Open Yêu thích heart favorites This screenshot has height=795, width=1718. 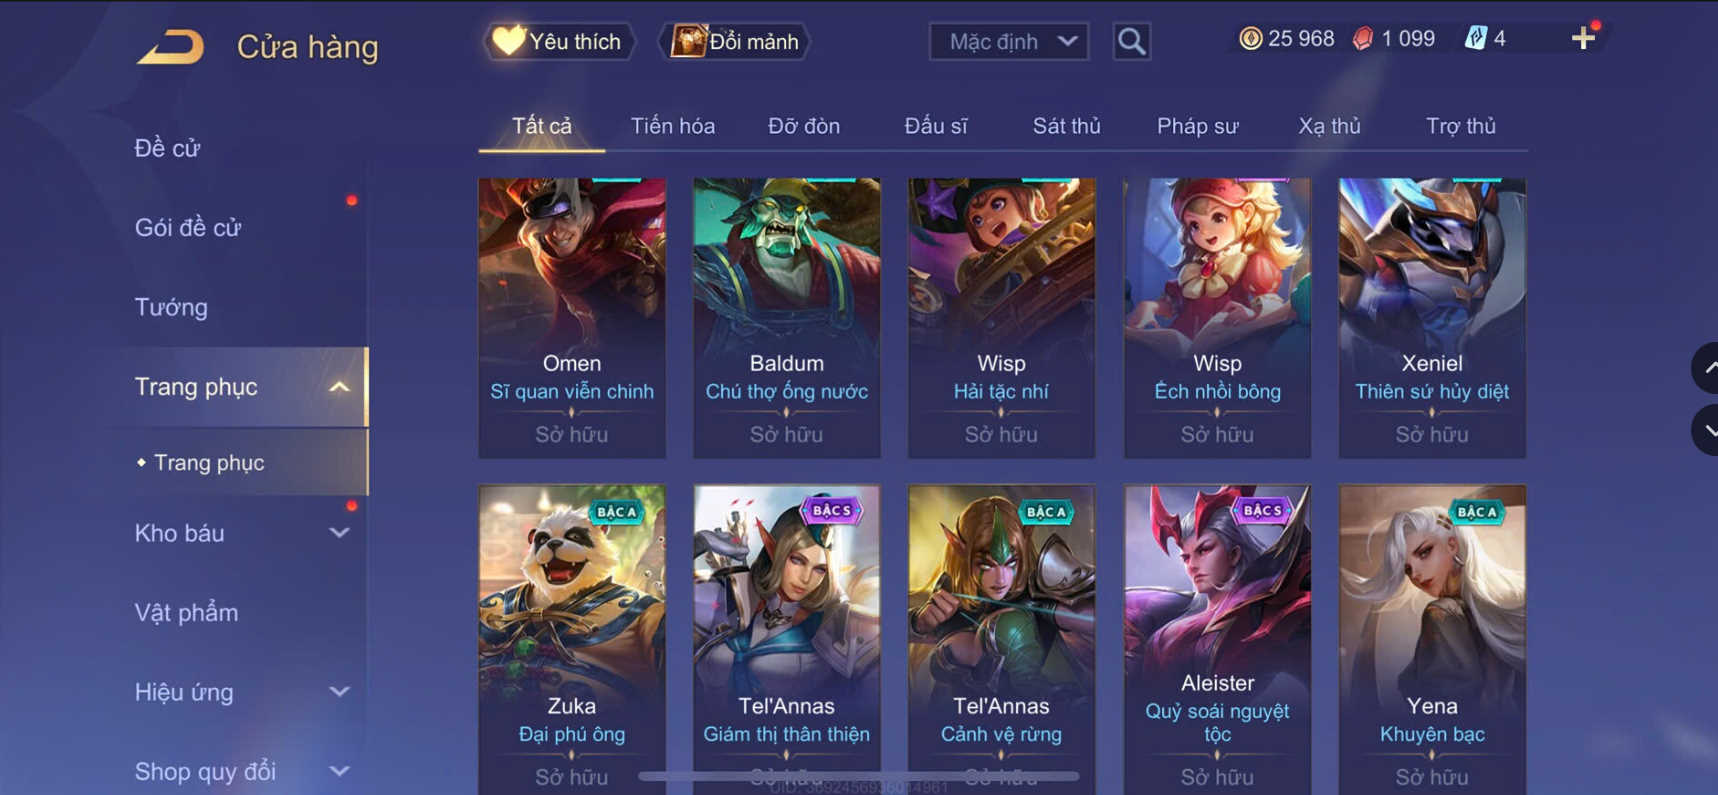tap(559, 41)
